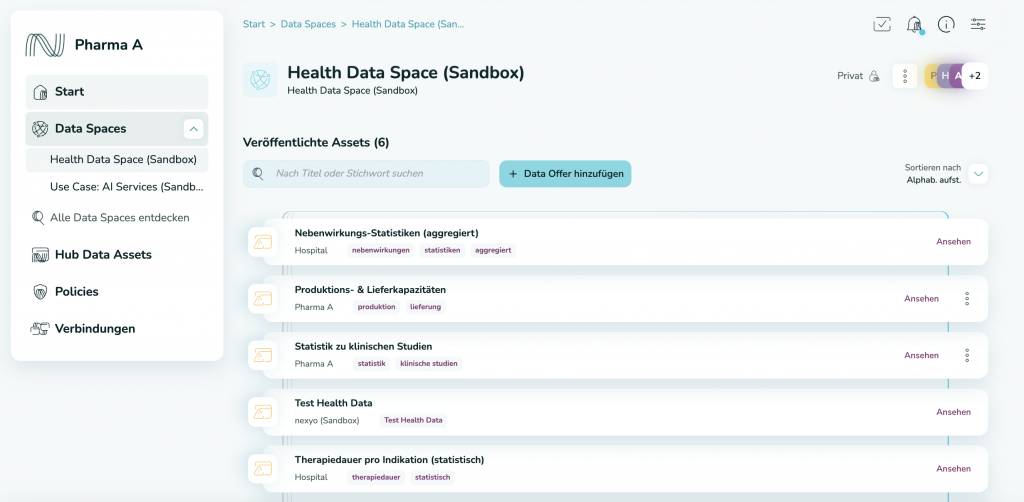This screenshot has height=502, width=1024.
Task: Go to Start breadcrumb
Action: point(254,24)
